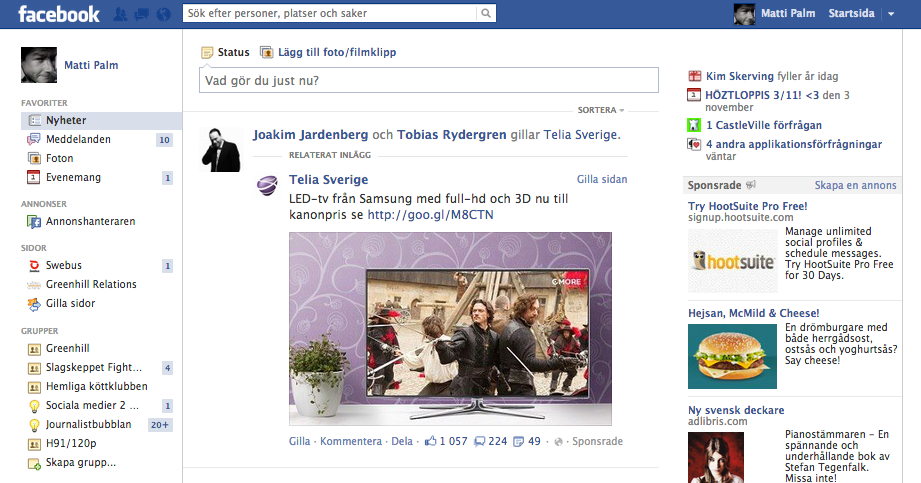This screenshot has width=921, height=483.
Task: Click Kommentera under the Telia post
Action: click(351, 441)
